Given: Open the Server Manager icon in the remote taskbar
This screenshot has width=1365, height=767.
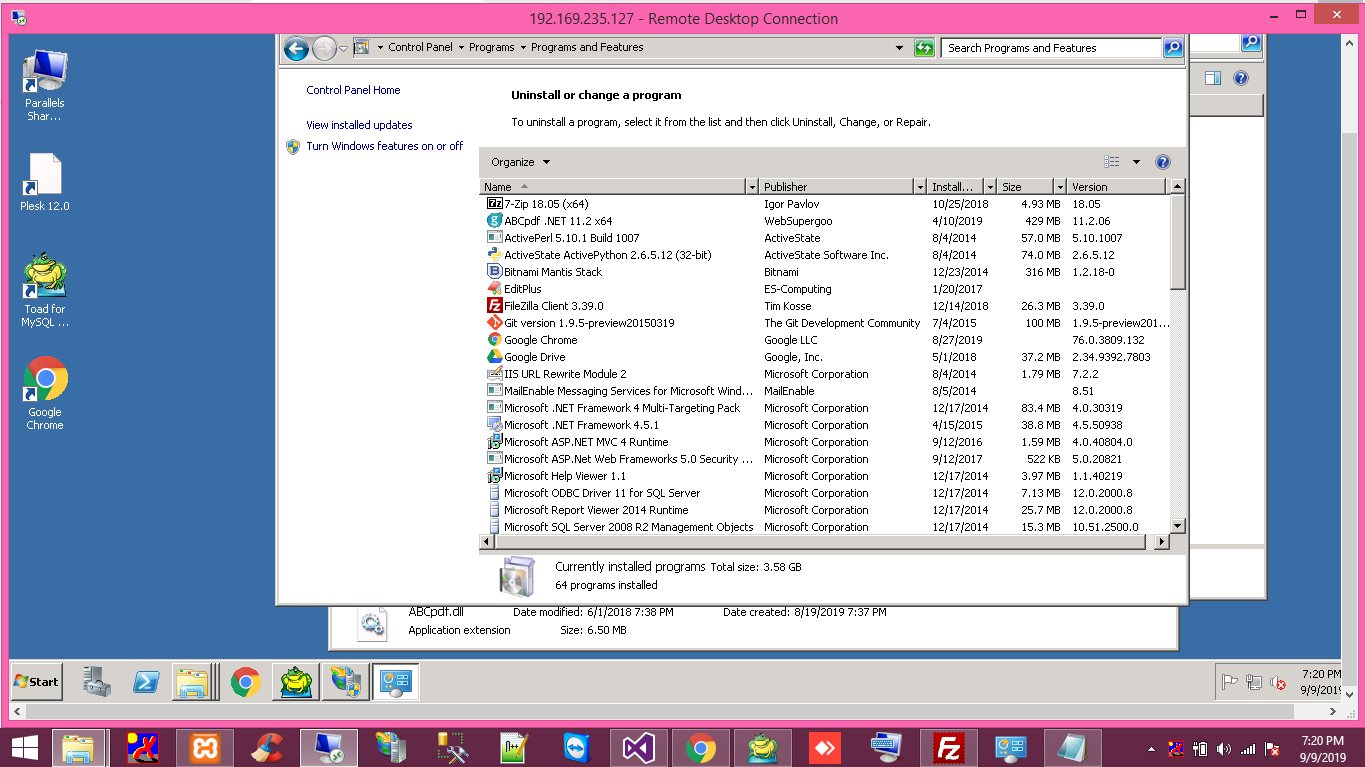Looking at the screenshot, I should click(97, 682).
